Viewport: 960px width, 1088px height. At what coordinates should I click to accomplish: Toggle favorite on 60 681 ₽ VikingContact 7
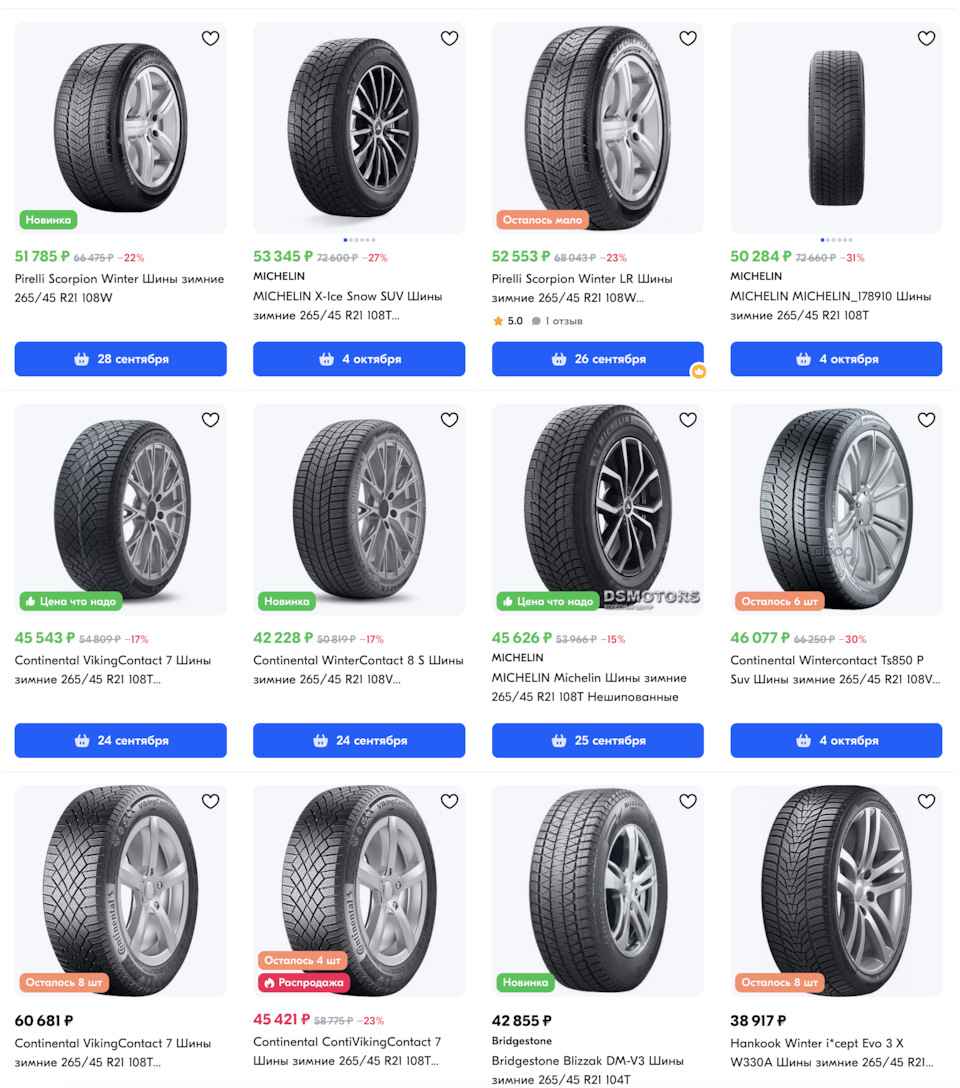click(x=210, y=801)
